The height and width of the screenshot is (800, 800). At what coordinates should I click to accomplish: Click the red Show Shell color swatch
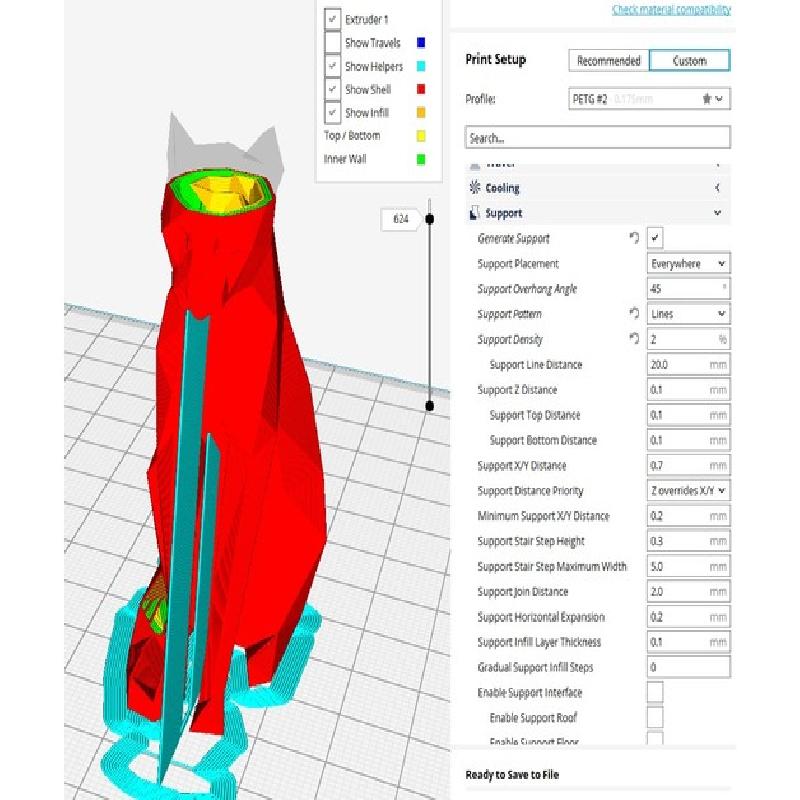pyautogui.click(x=421, y=89)
